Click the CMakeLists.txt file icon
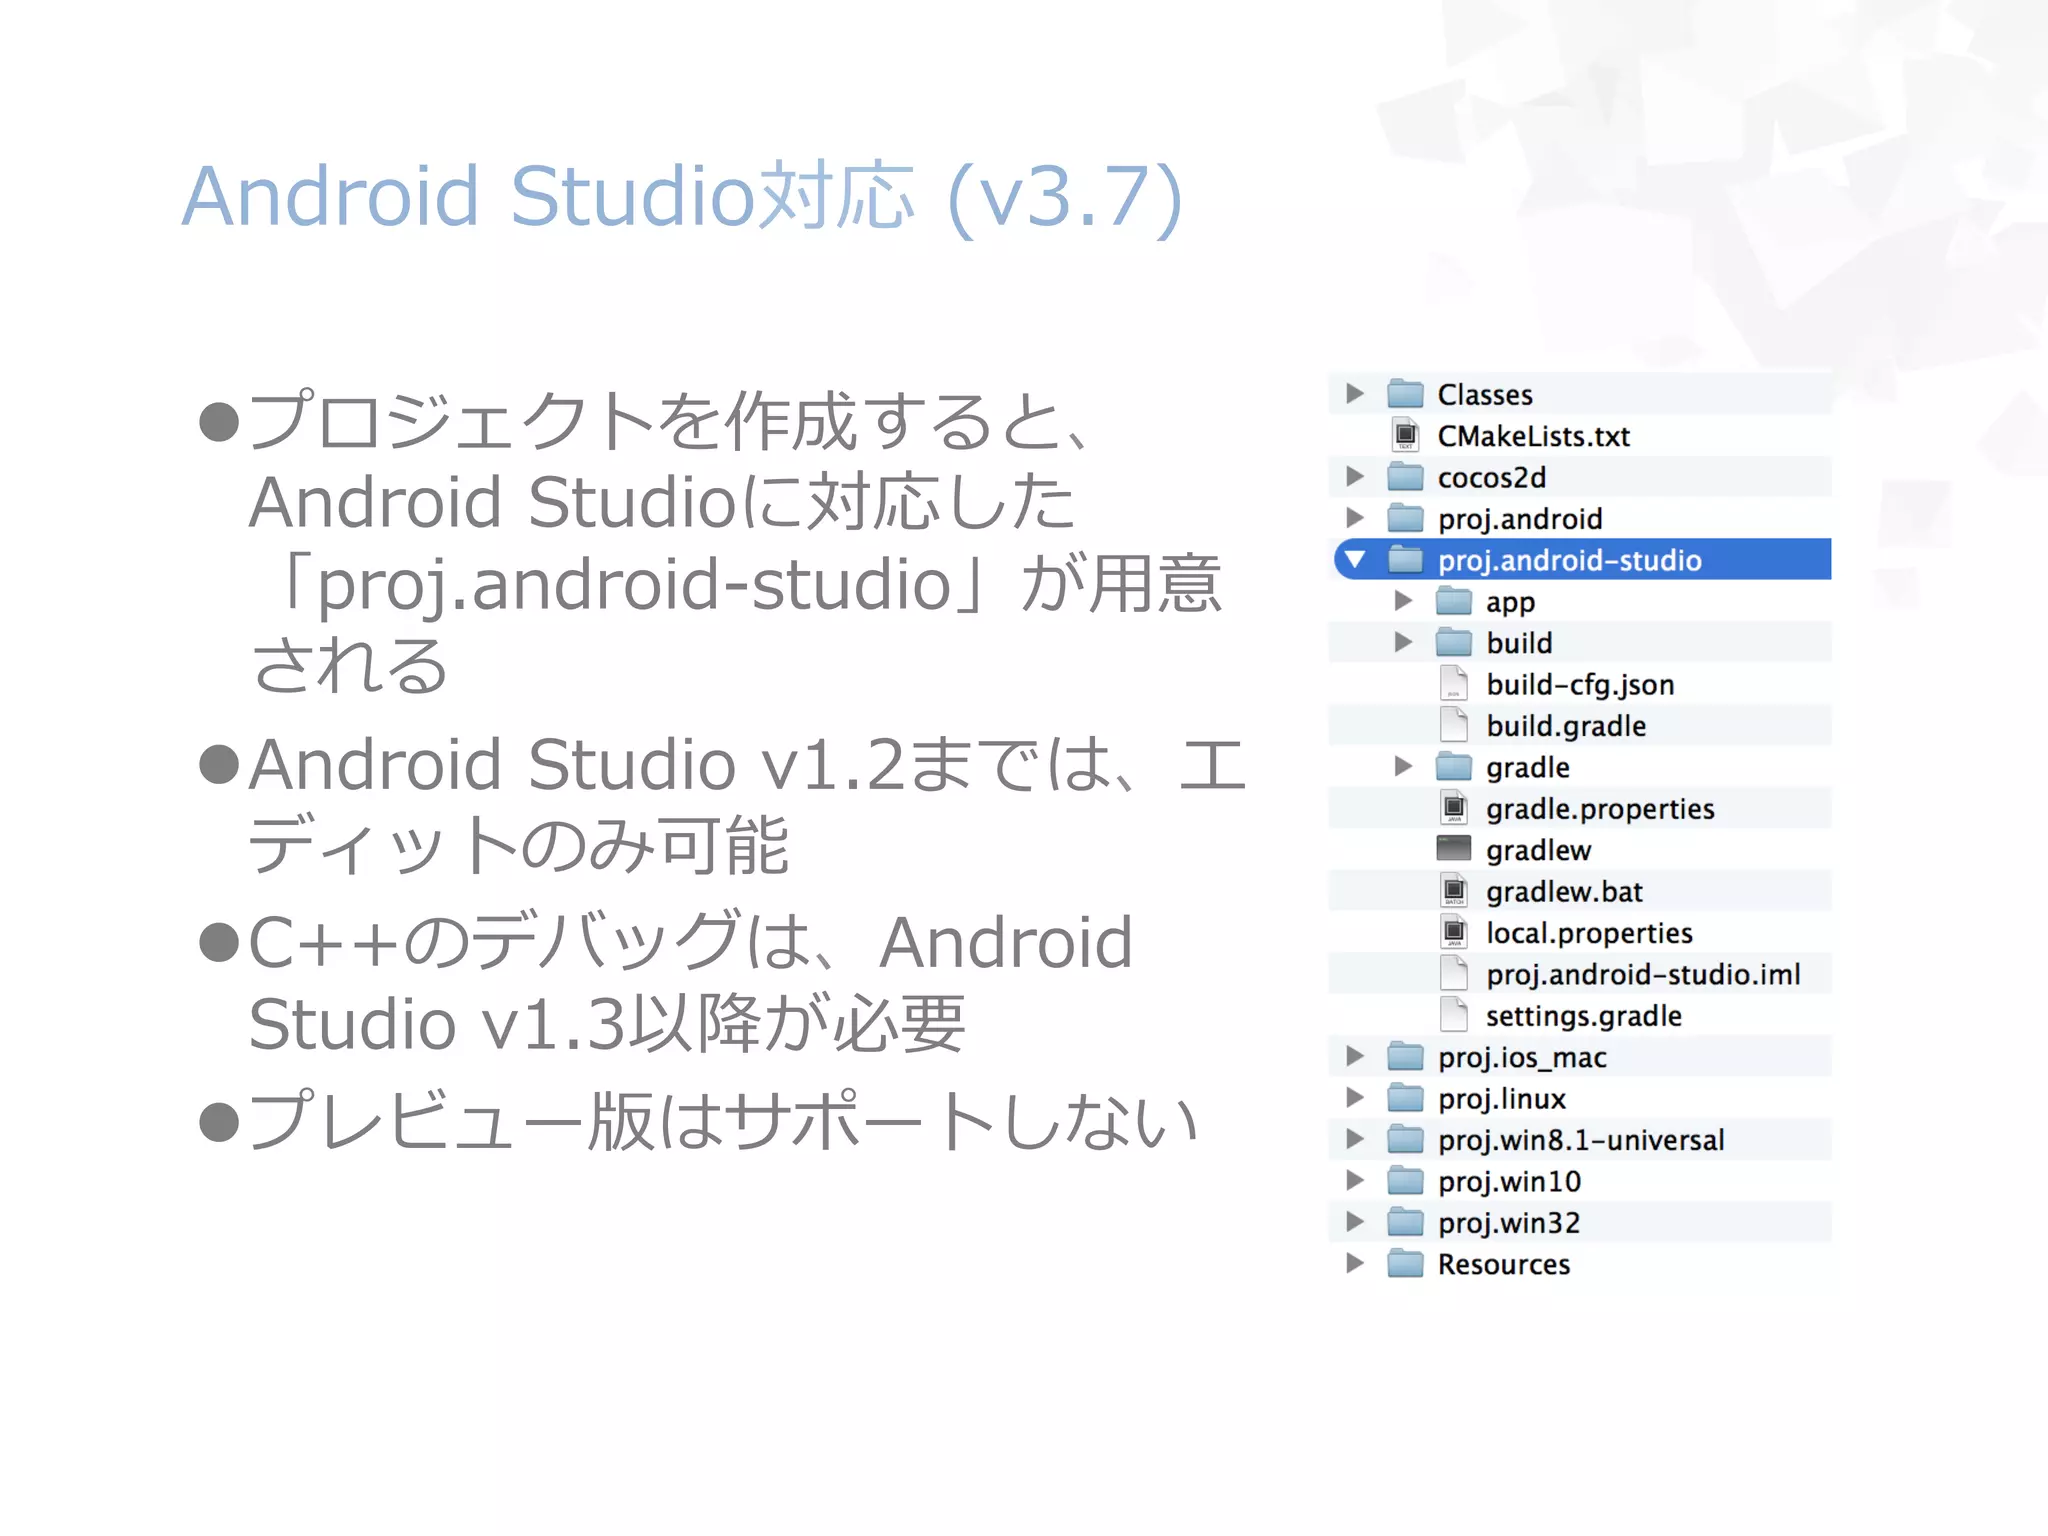The width and height of the screenshot is (2048, 1536). [1405, 435]
